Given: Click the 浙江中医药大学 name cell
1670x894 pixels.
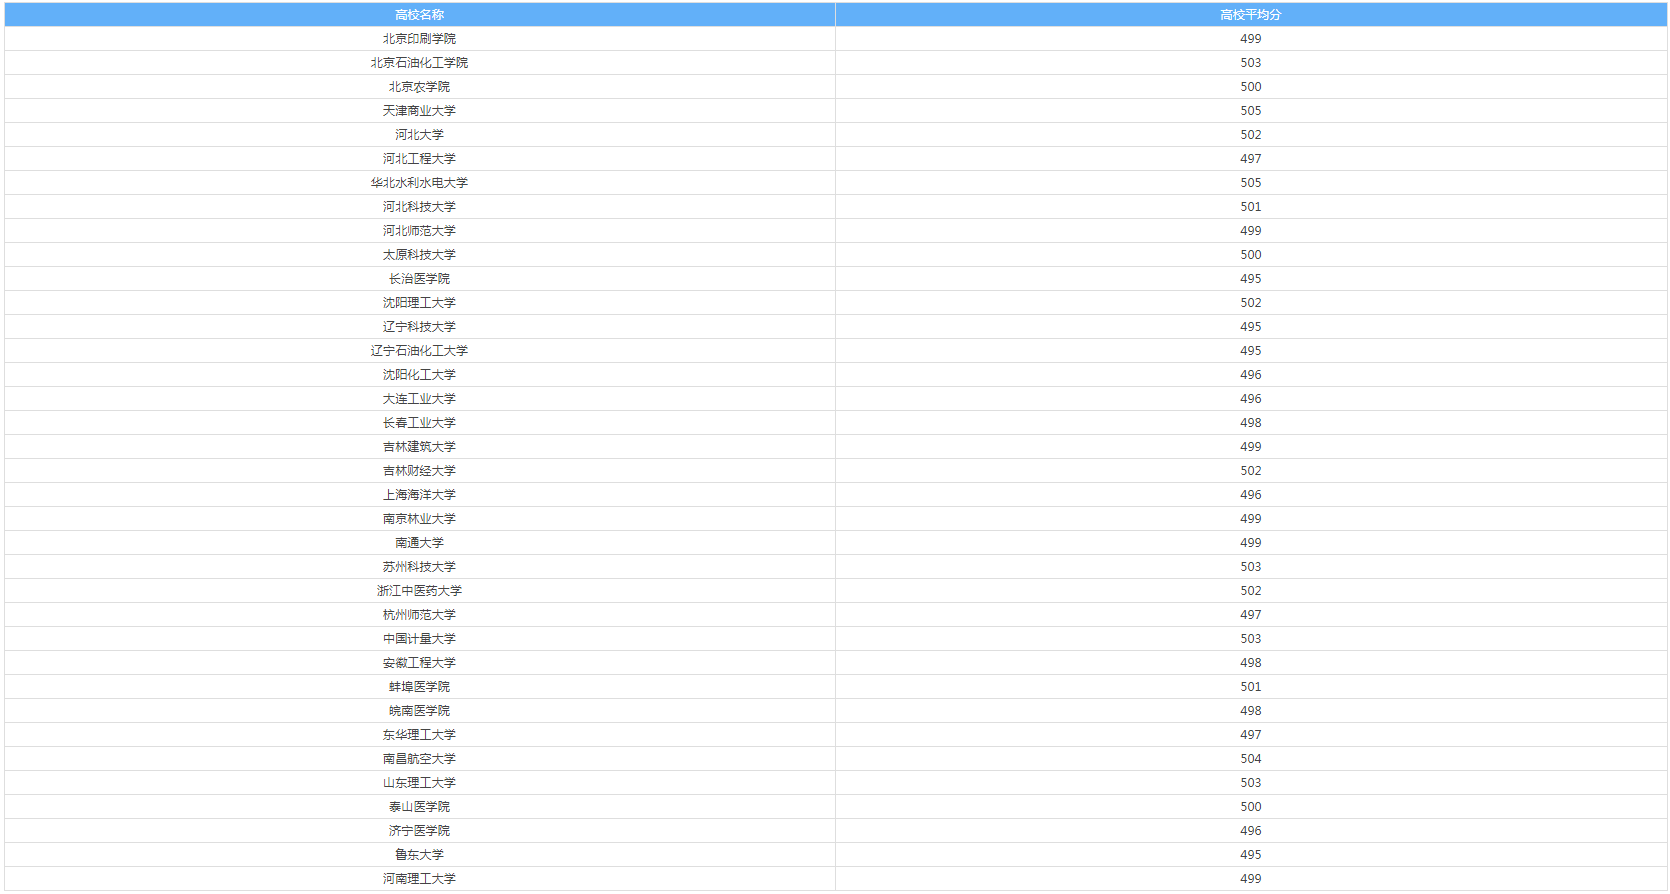Looking at the screenshot, I should (x=419, y=591).
